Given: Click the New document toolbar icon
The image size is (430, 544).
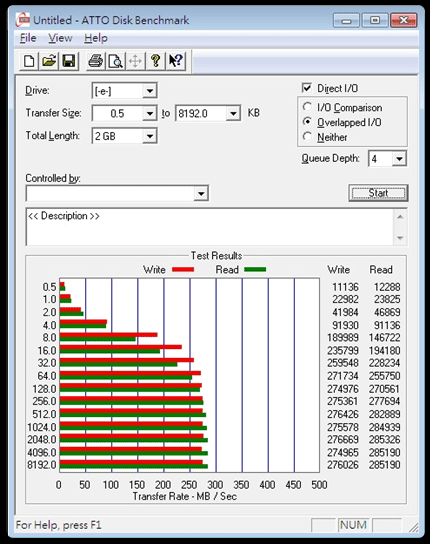Looking at the screenshot, I should [x=29, y=61].
